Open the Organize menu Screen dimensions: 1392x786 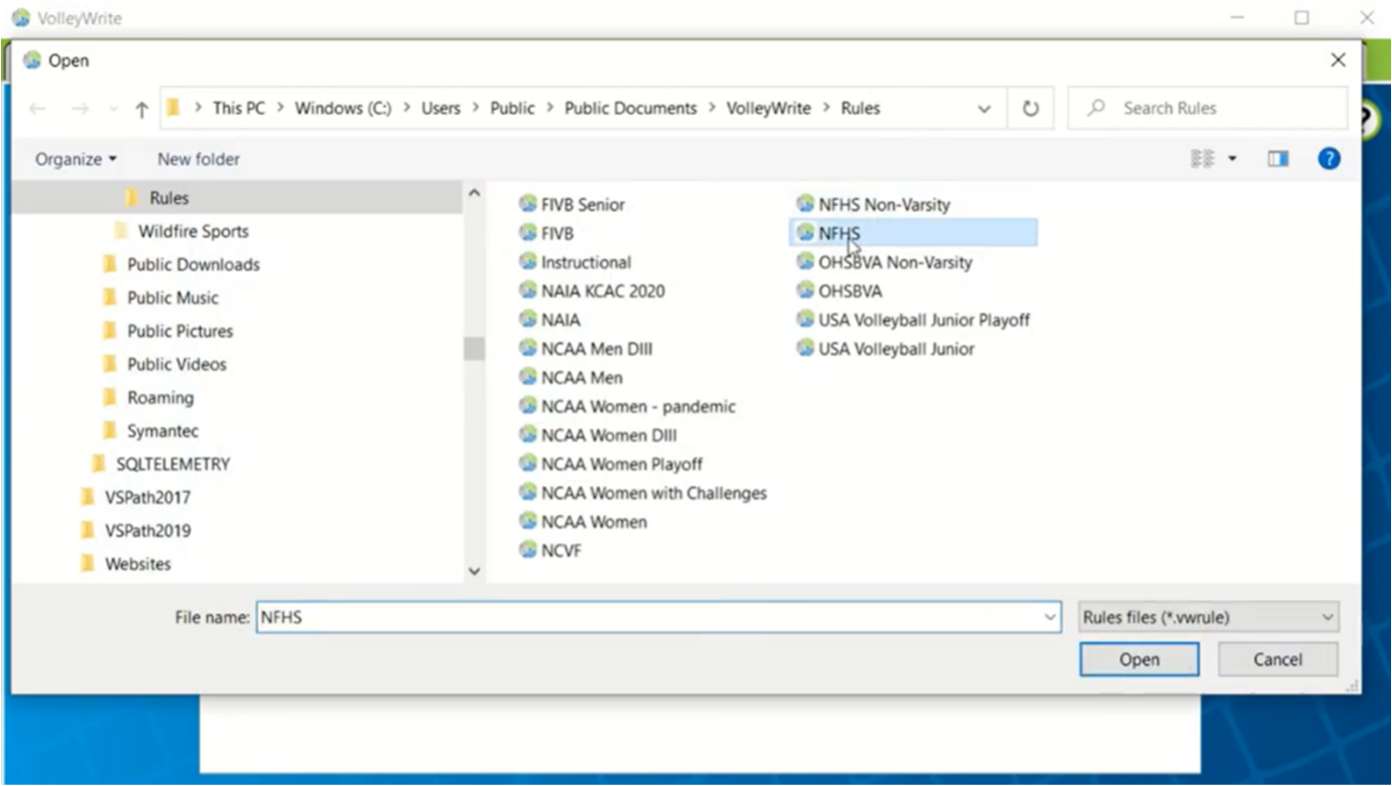point(76,159)
